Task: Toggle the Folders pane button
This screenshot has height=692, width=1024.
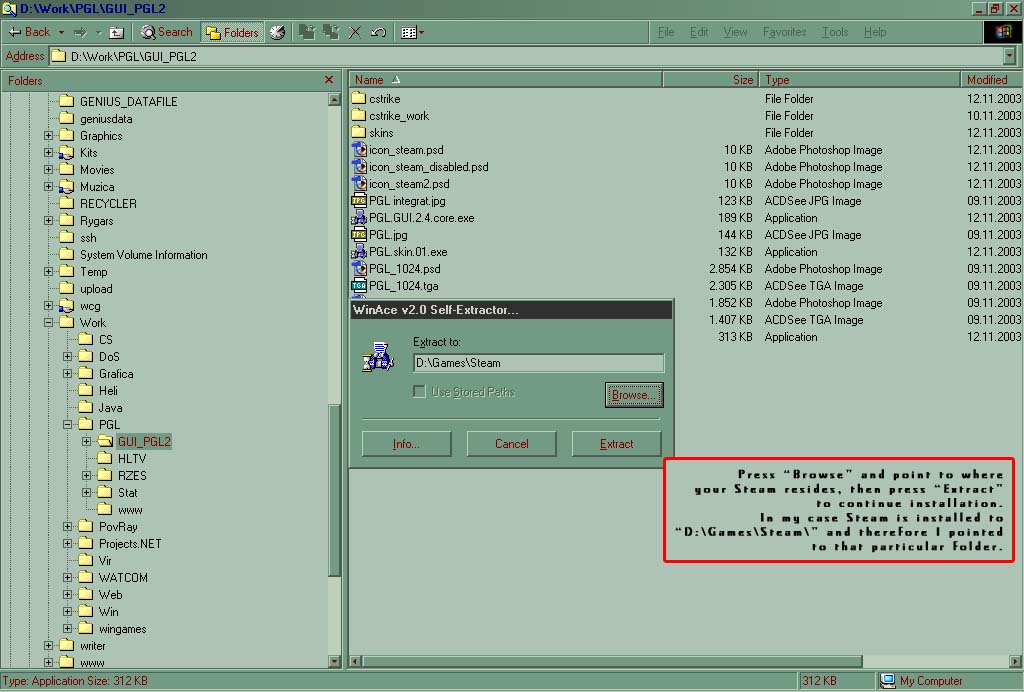Action: point(232,32)
